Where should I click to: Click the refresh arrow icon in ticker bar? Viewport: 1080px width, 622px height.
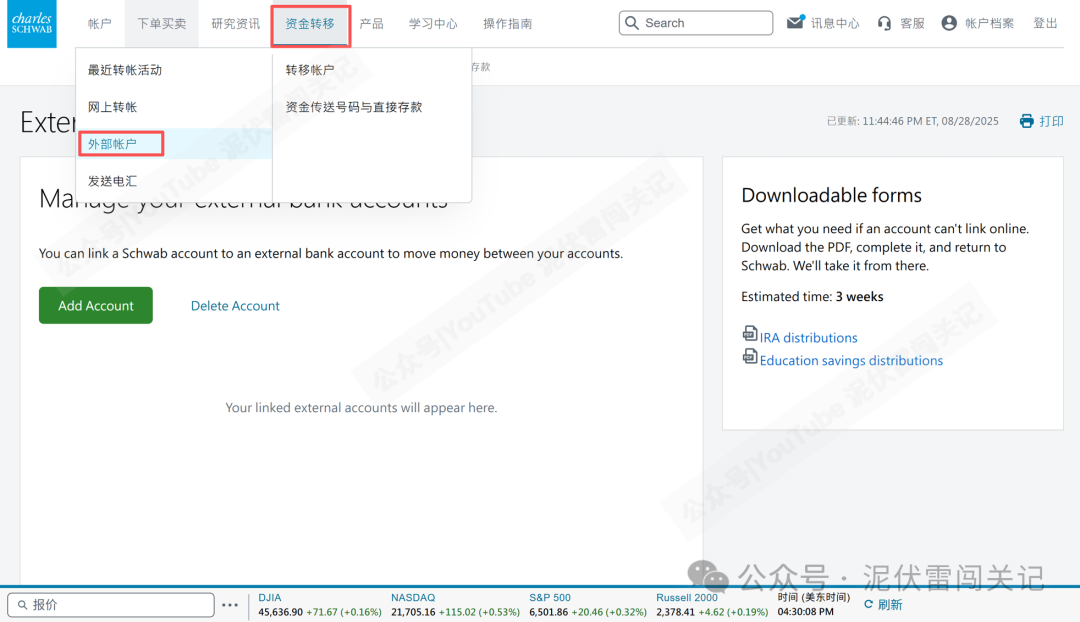pyautogui.click(x=869, y=604)
